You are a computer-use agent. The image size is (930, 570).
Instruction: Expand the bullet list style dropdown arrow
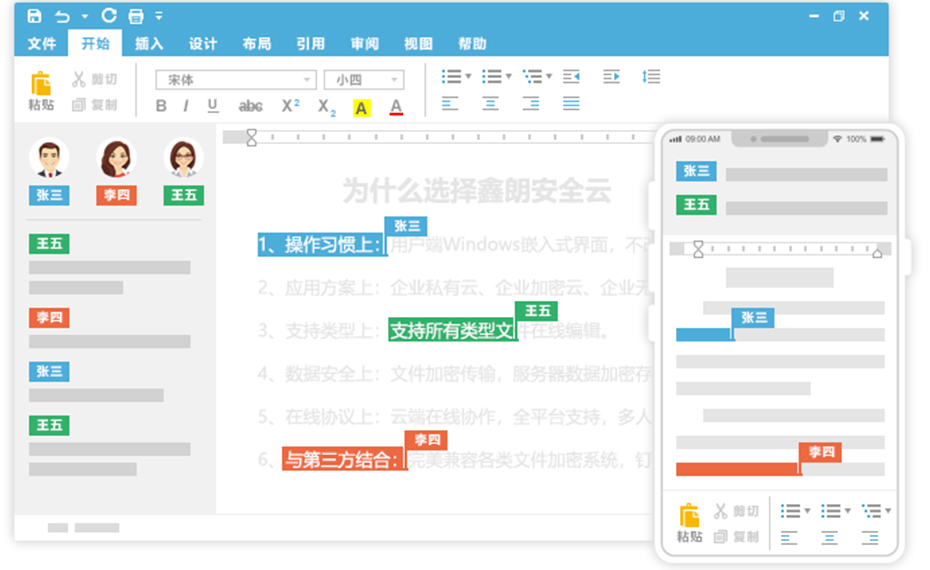469,76
